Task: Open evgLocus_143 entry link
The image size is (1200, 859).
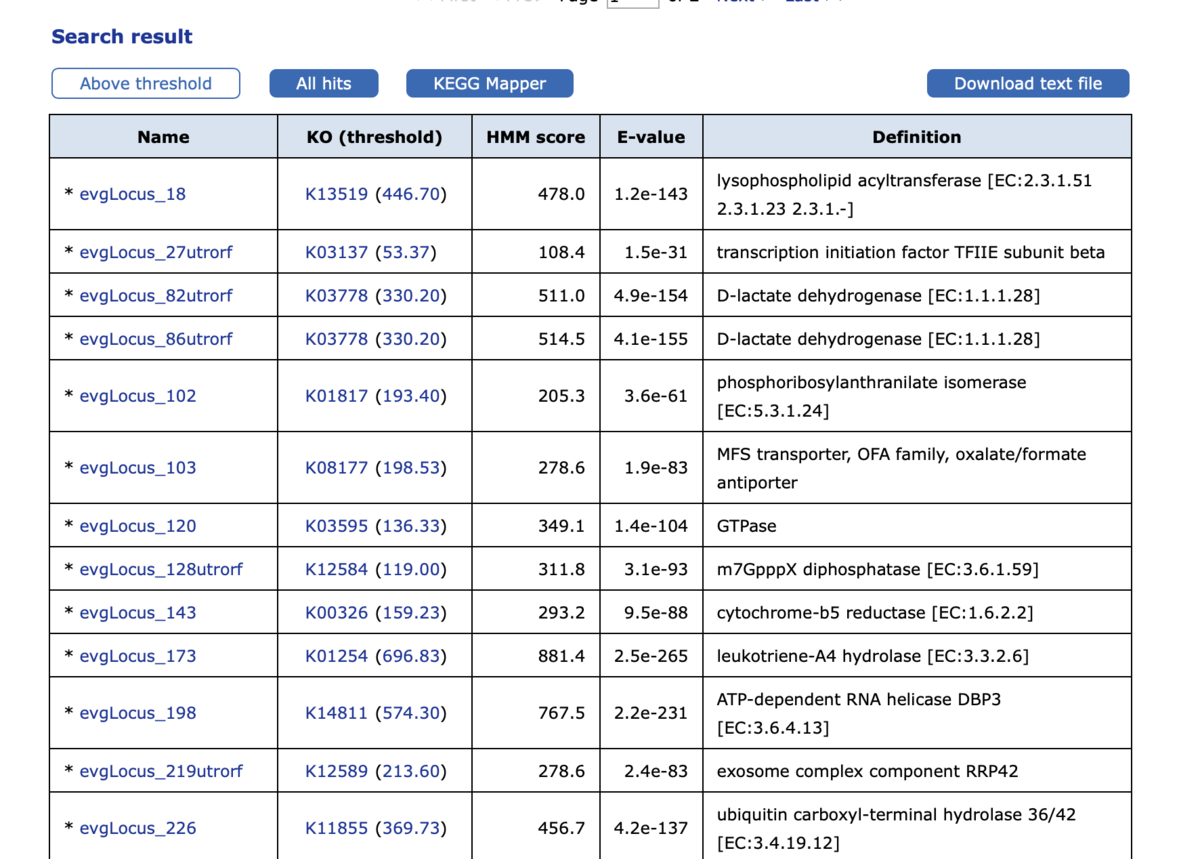Action: point(137,613)
